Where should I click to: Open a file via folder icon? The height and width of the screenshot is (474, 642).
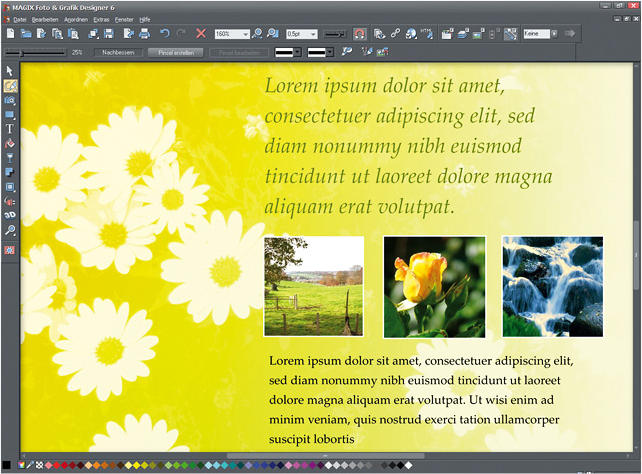coord(26,34)
